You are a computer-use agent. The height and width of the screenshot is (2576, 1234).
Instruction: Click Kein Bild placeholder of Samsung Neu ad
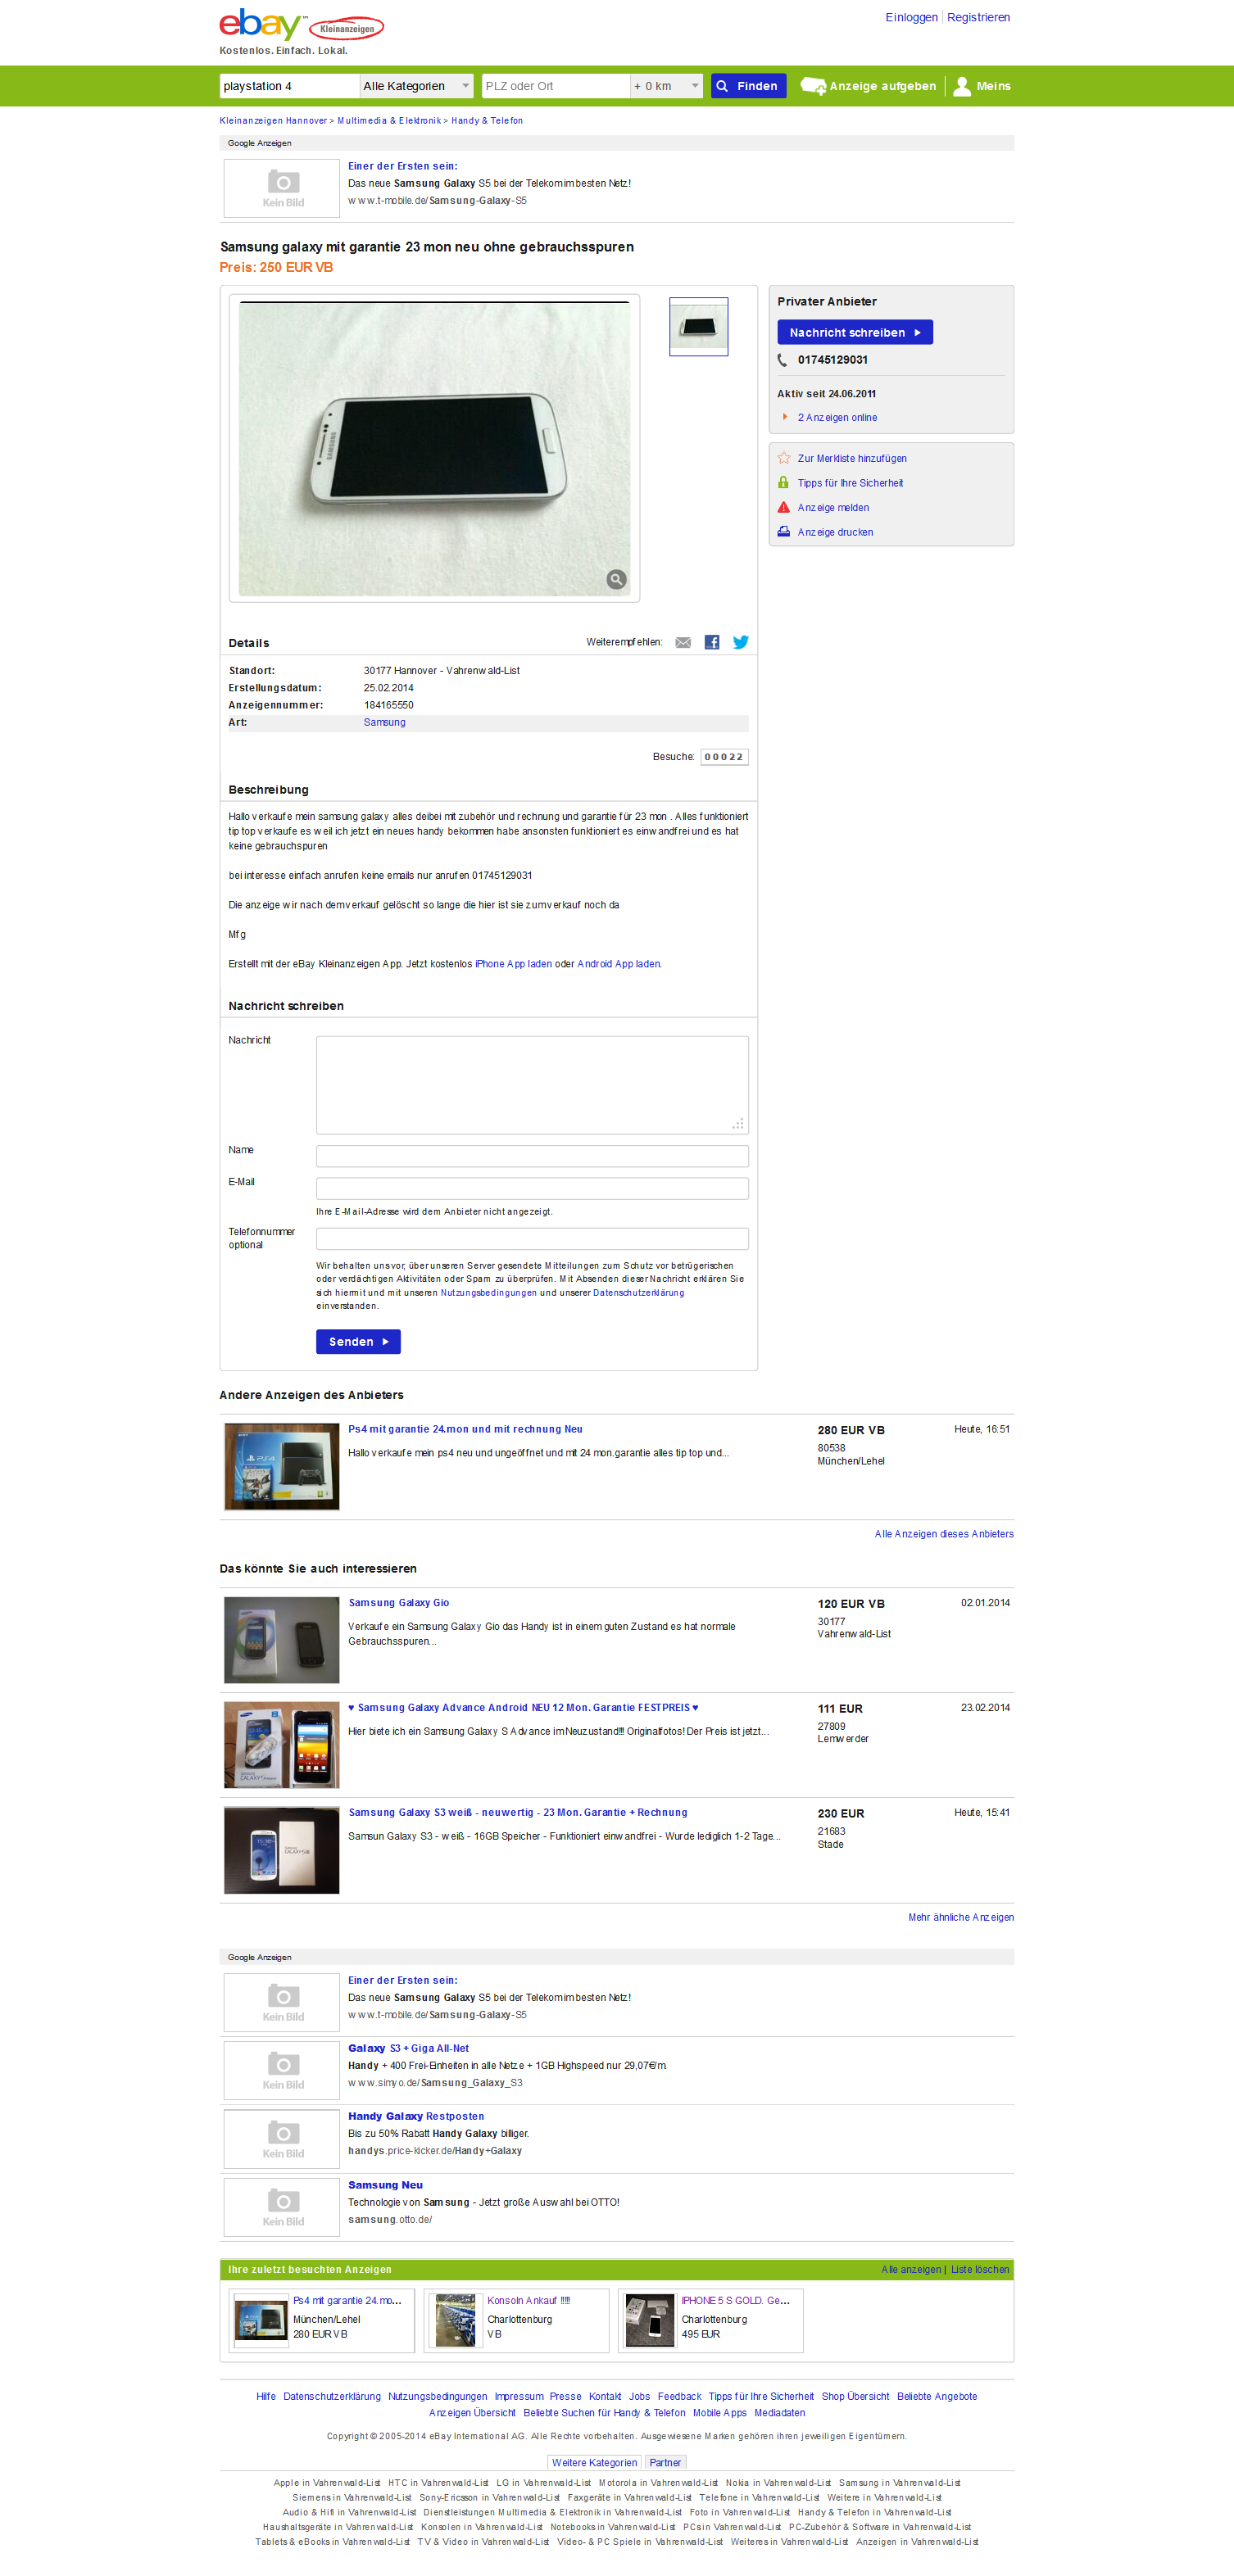point(283,2207)
